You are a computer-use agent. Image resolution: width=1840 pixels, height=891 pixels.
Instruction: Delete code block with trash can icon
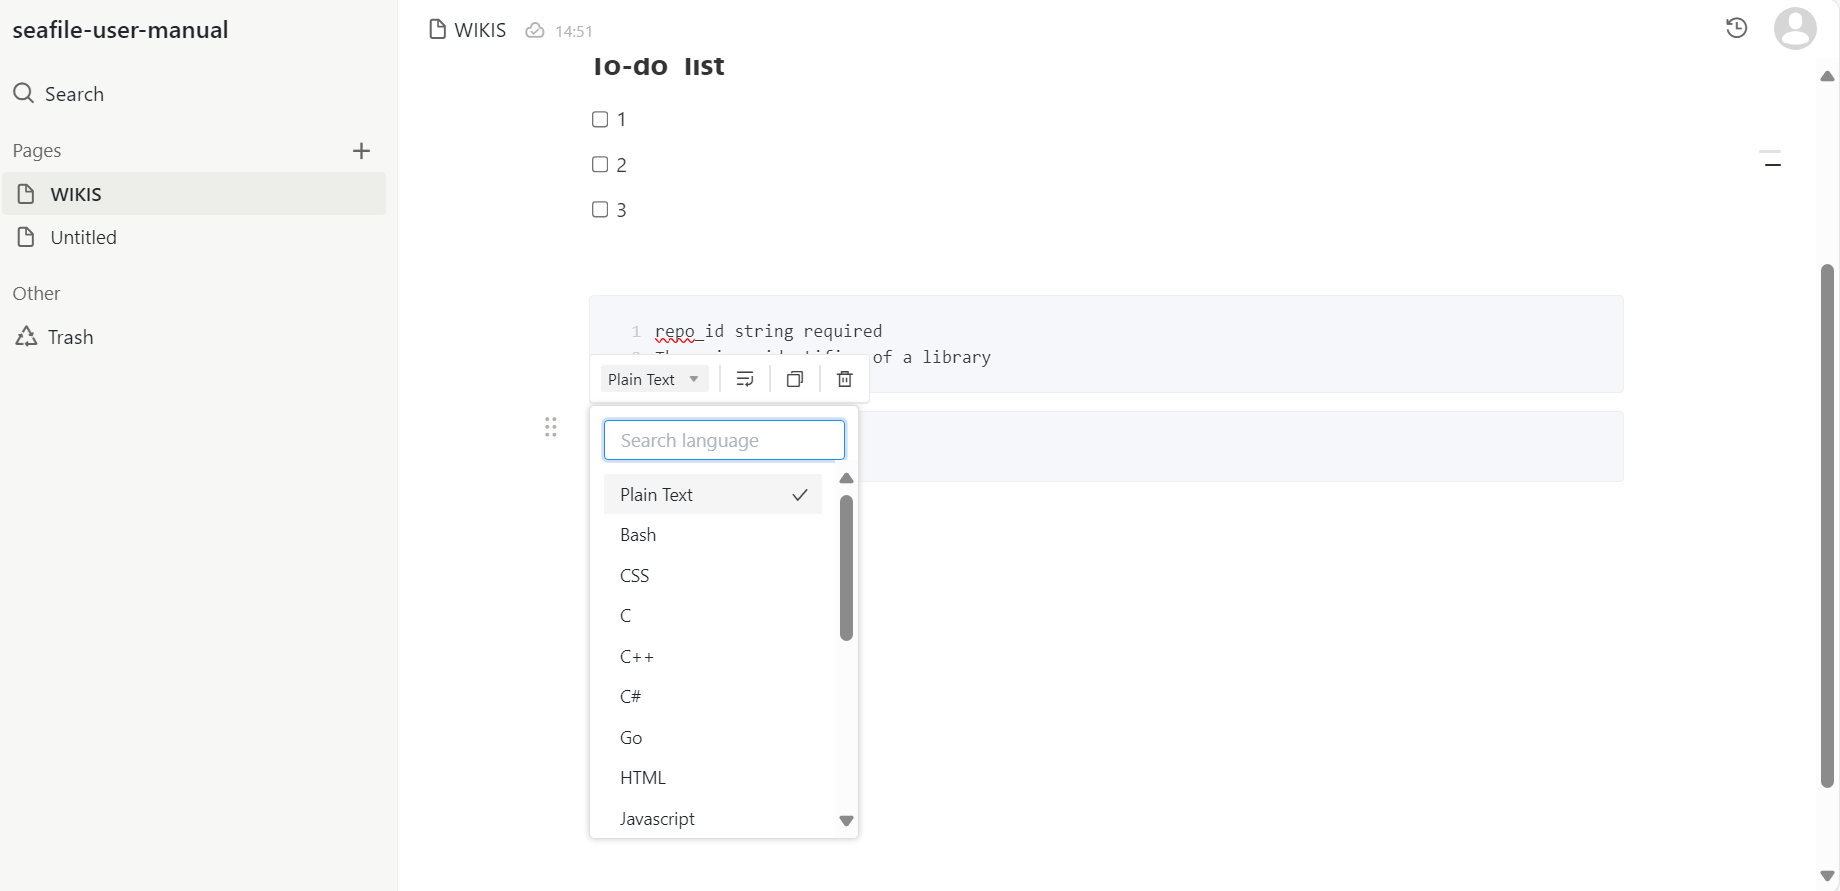(845, 379)
